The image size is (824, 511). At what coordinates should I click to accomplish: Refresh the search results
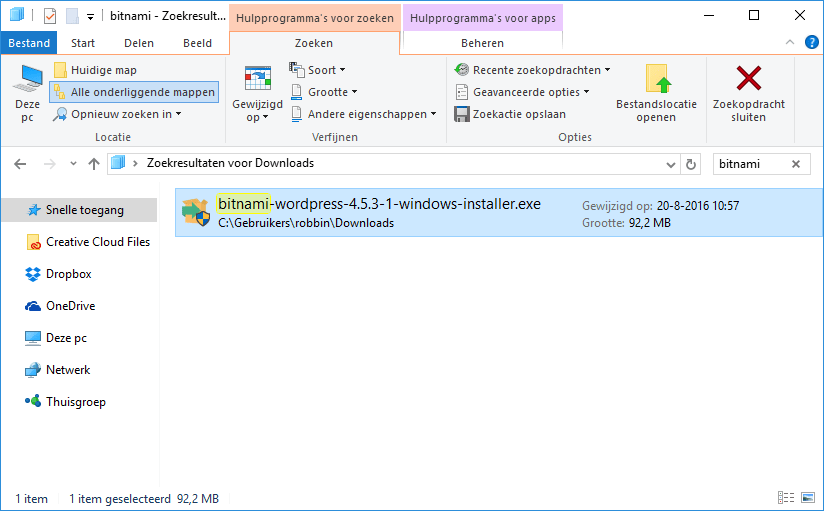[x=691, y=165]
